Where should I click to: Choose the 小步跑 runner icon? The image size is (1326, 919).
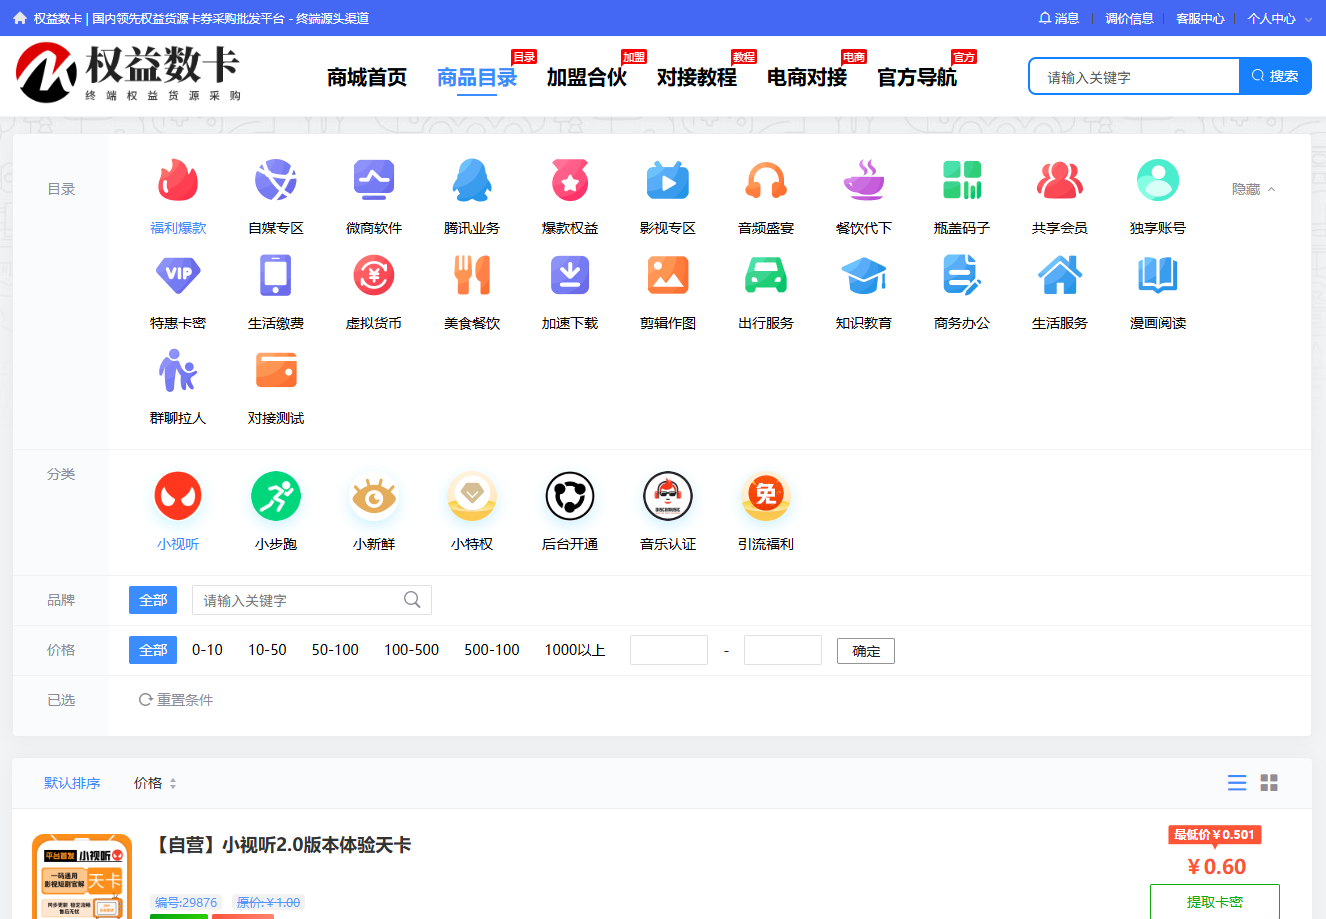276,496
